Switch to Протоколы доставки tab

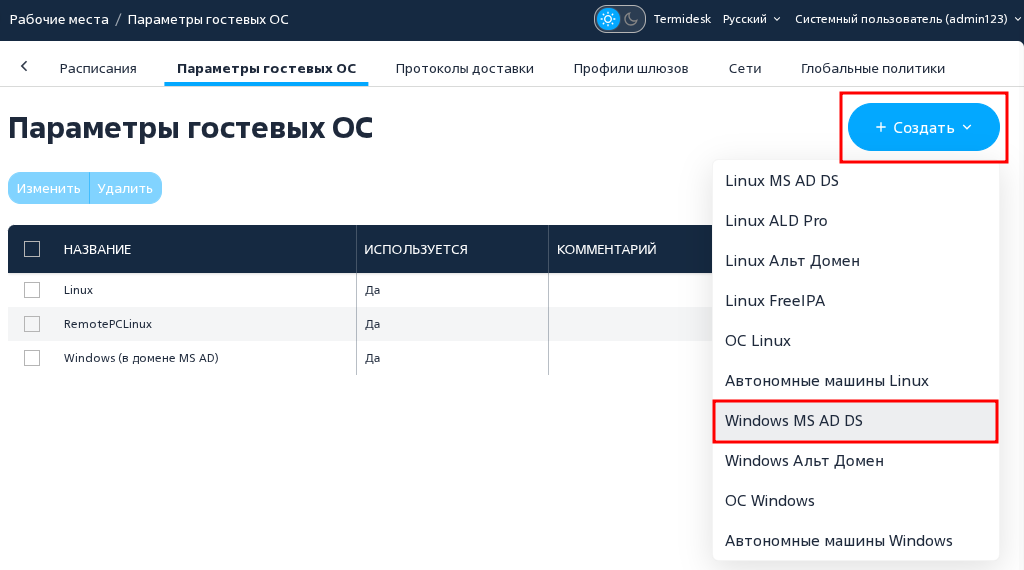(464, 69)
